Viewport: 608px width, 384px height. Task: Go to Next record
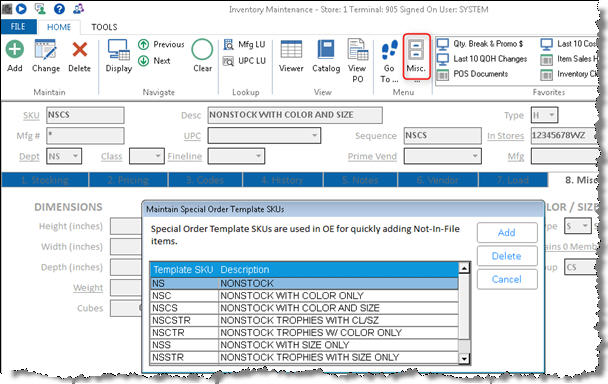154,61
